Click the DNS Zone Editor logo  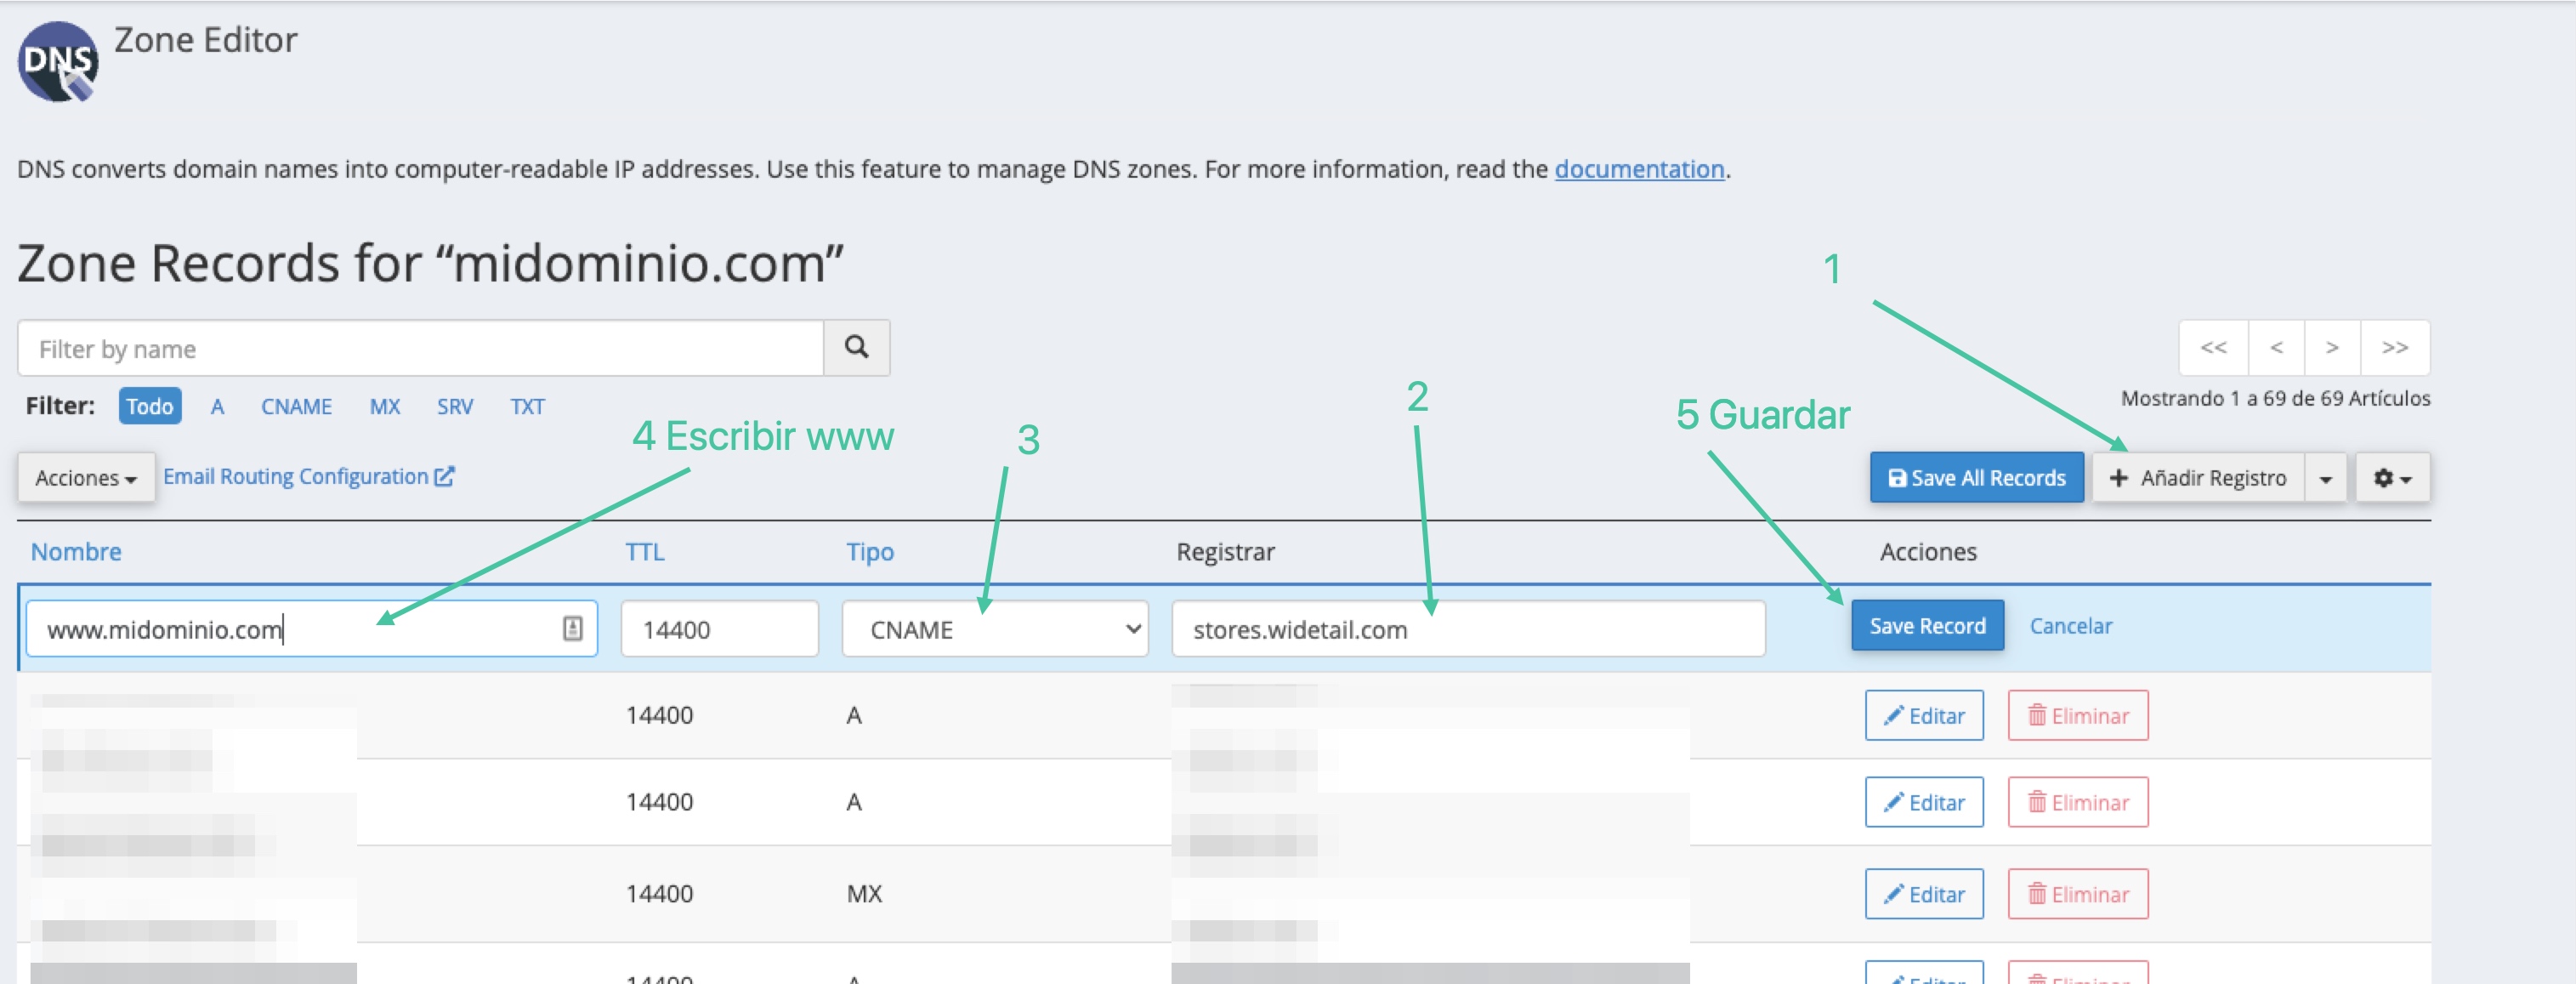point(58,62)
